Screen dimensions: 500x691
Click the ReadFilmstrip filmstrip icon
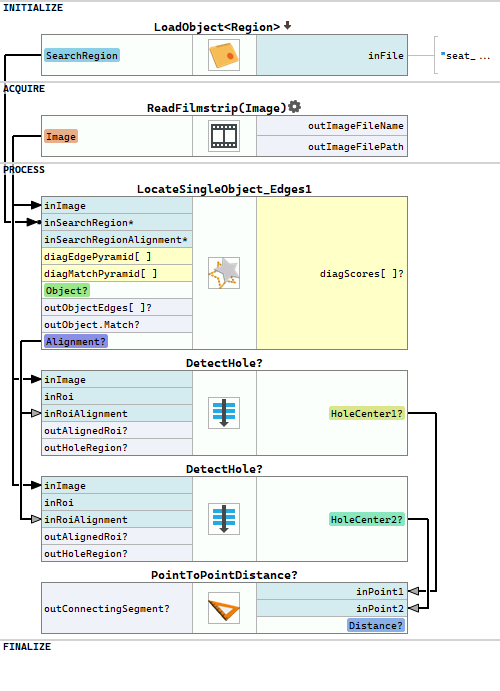[224, 136]
